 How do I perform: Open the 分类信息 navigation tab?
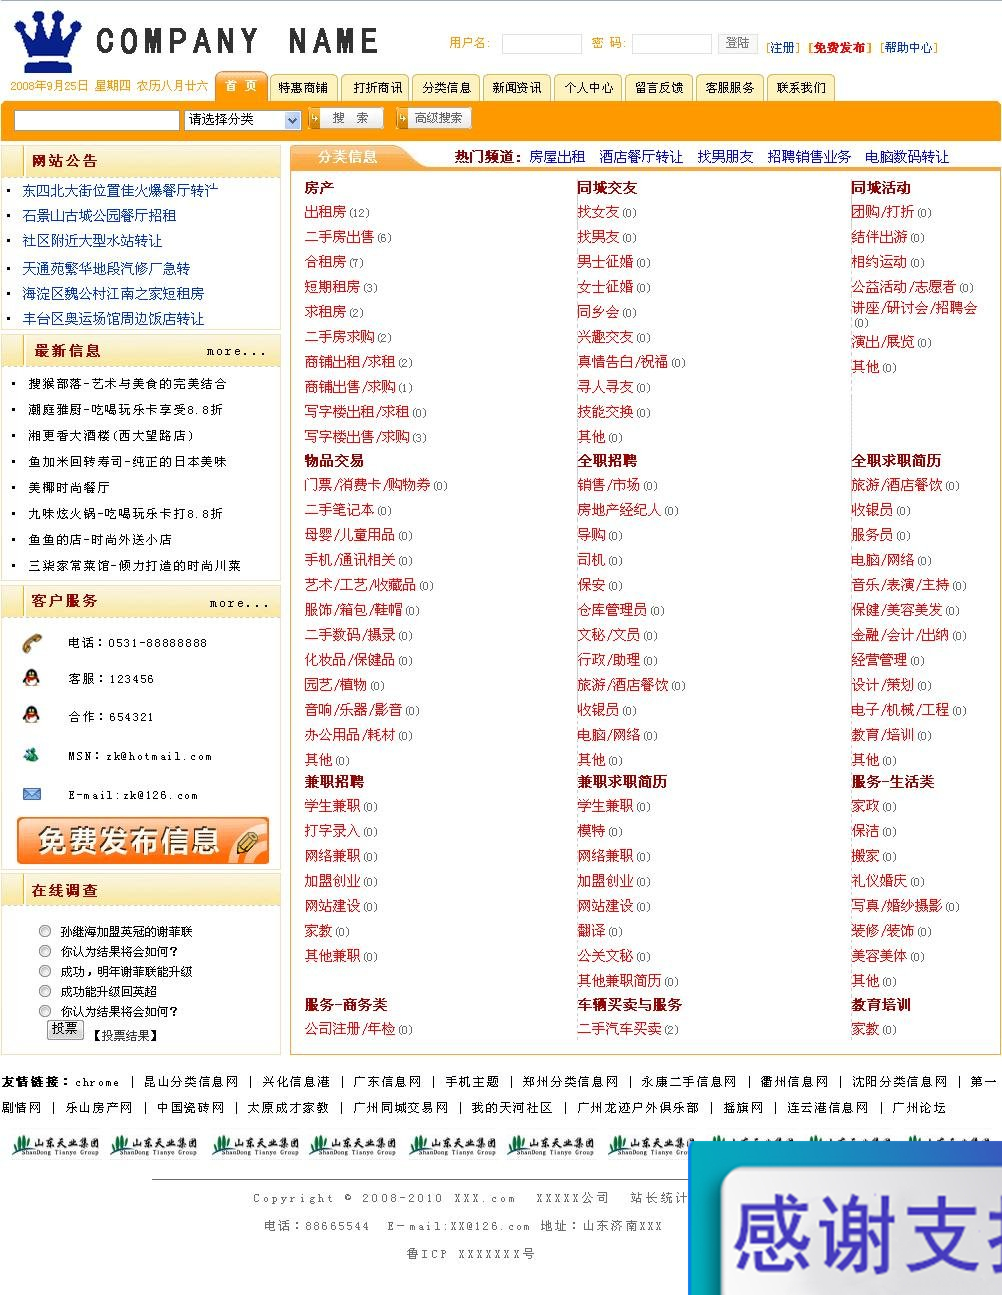point(446,88)
